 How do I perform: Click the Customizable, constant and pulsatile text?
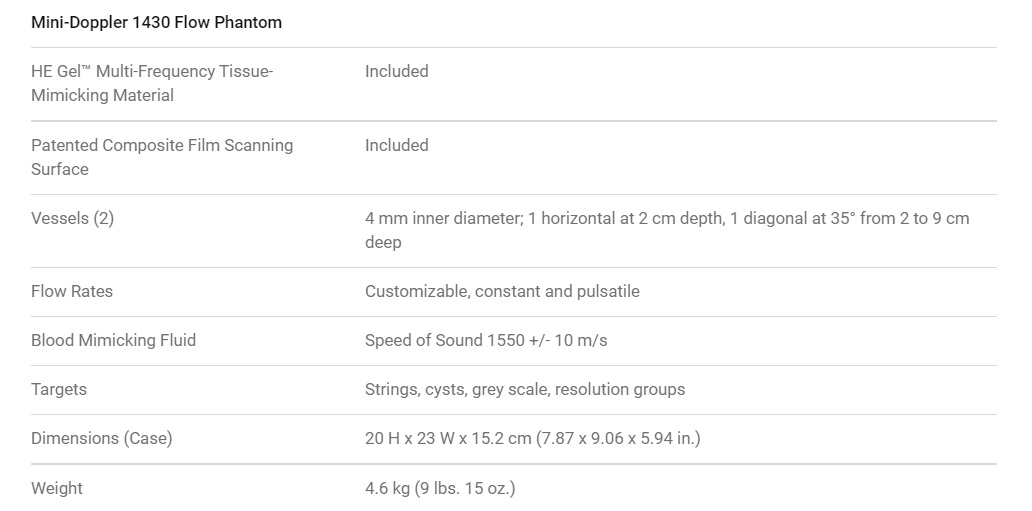(502, 292)
